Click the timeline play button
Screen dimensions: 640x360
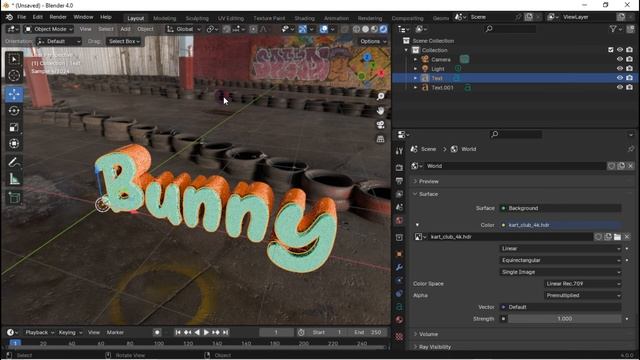click(x=206, y=332)
